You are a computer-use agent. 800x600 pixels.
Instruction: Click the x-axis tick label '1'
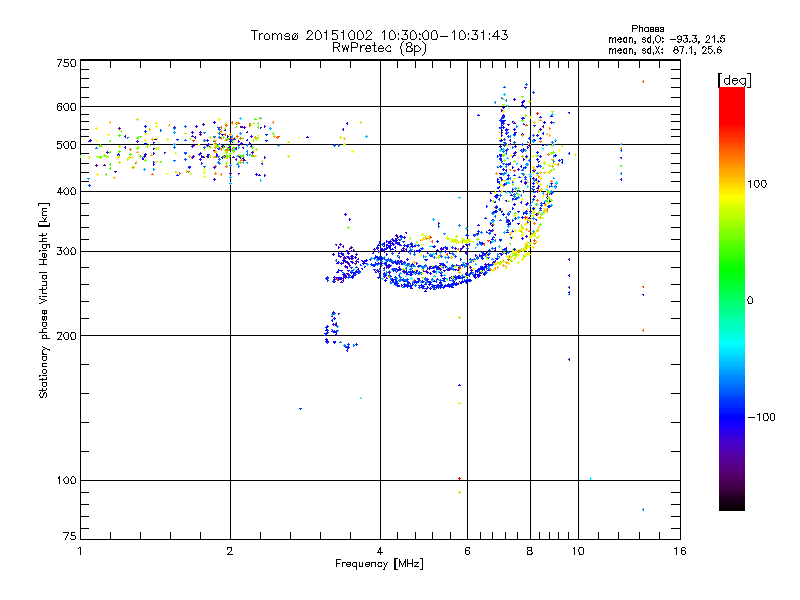click(80, 551)
